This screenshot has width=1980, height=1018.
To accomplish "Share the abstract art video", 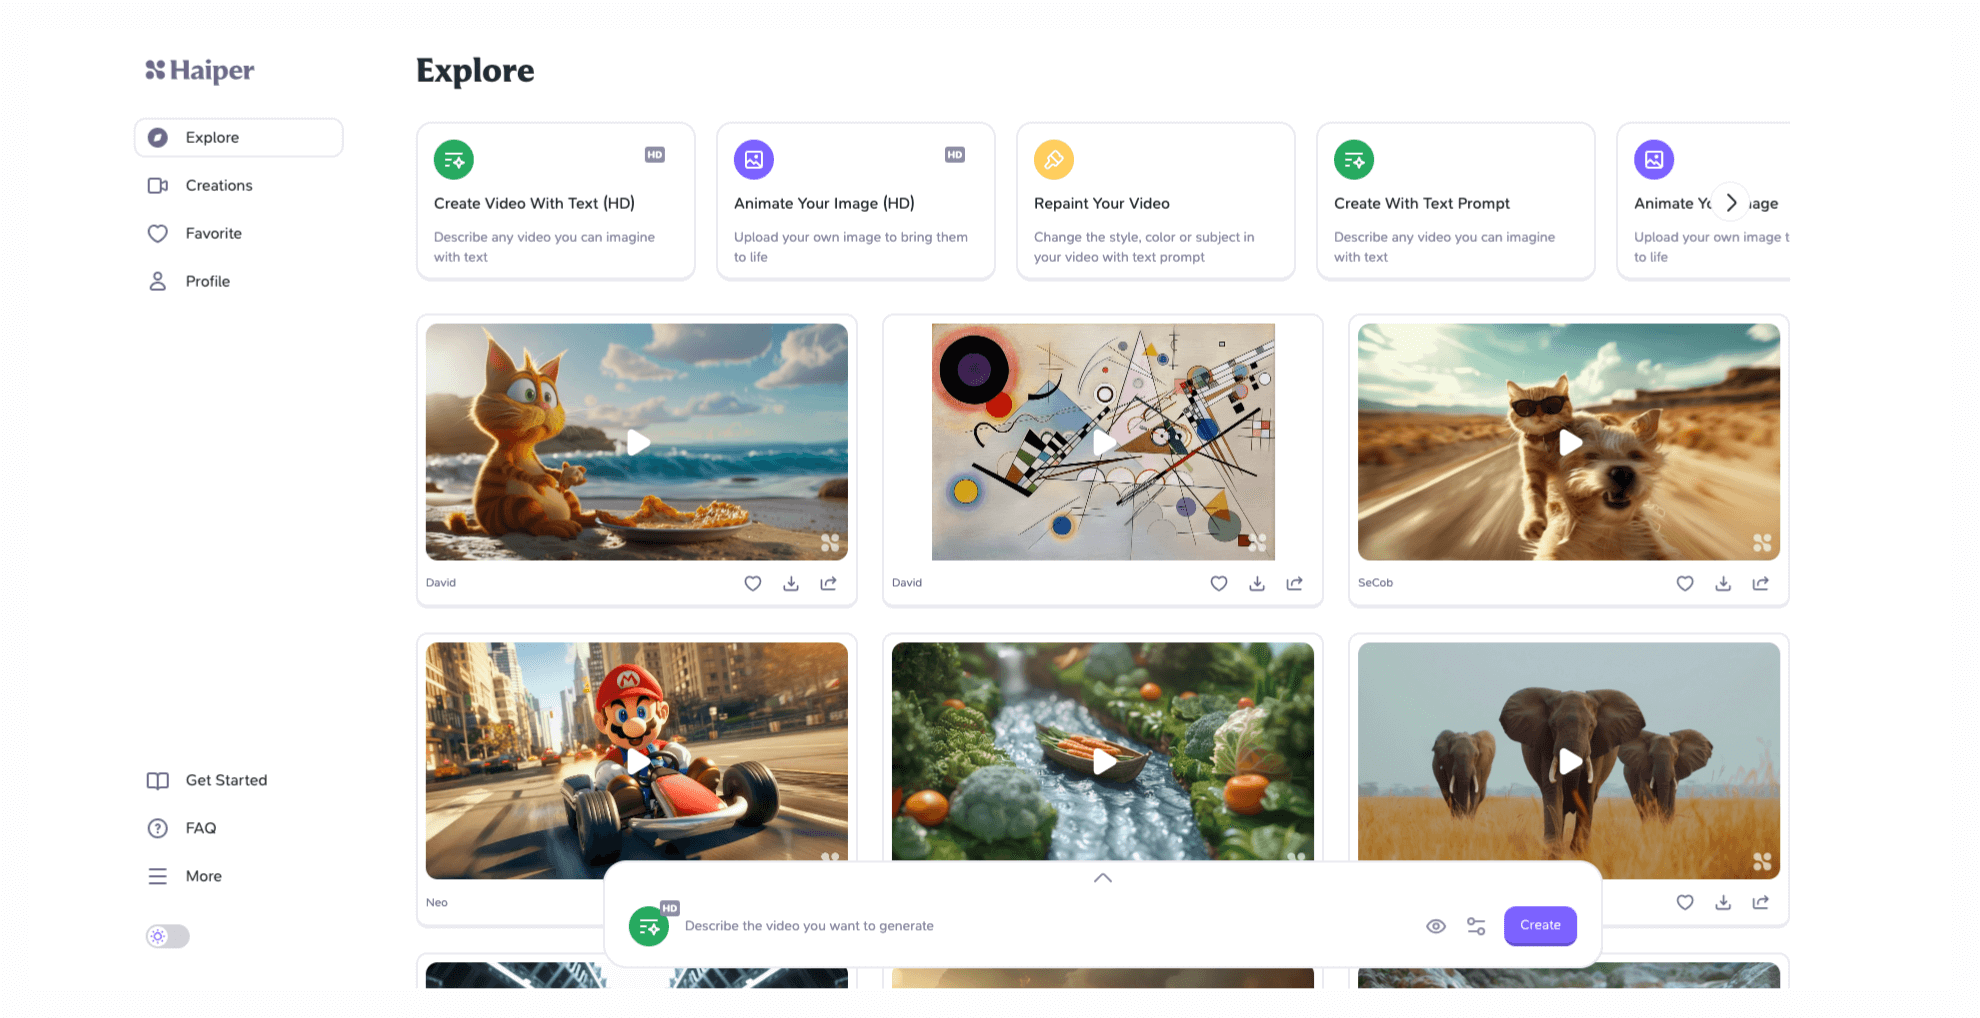I will (x=1295, y=583).
